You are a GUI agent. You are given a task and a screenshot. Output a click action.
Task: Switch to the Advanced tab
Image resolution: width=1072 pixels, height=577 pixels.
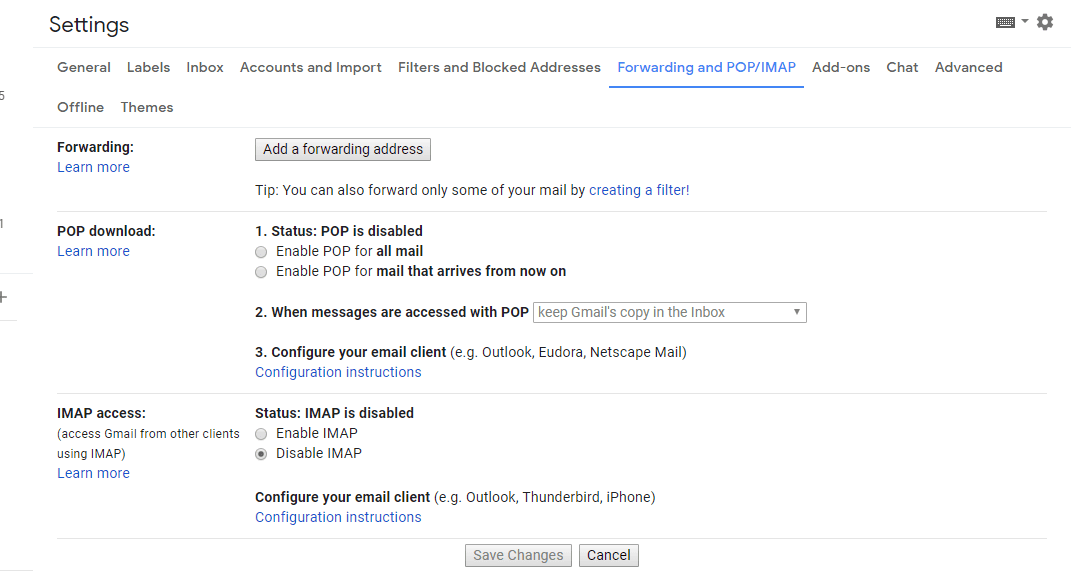968,68
